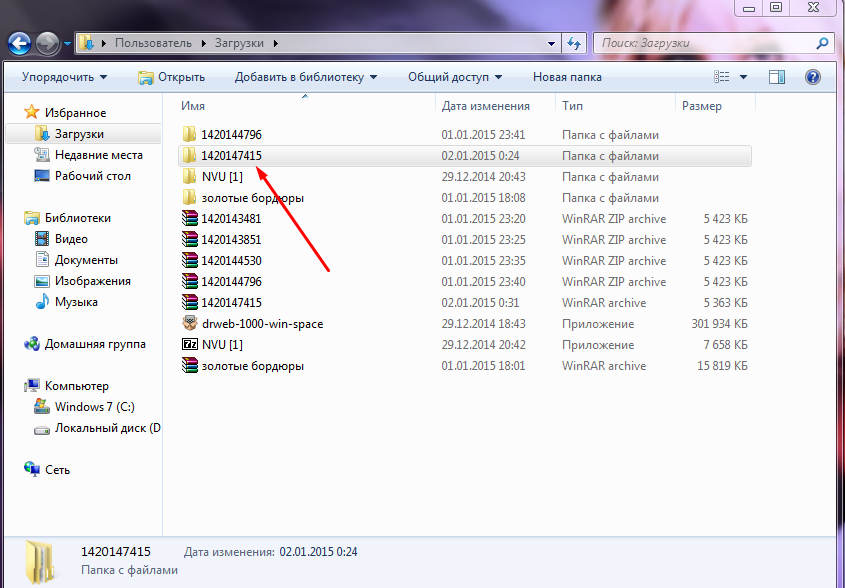Go back with the blue Back arrow
Viewport: 845px width, 588px height.
(19, 43)
